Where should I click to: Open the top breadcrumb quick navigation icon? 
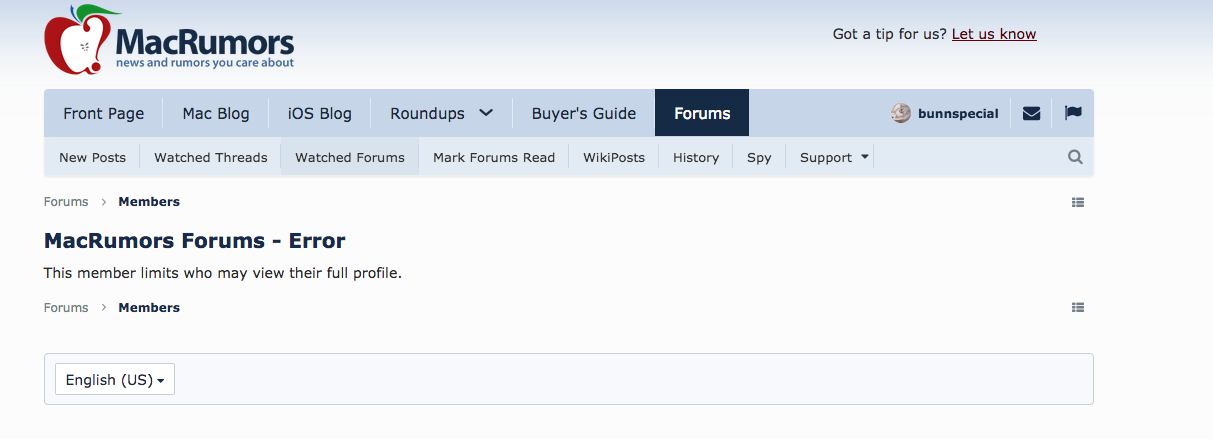[x=1078, y=202]
